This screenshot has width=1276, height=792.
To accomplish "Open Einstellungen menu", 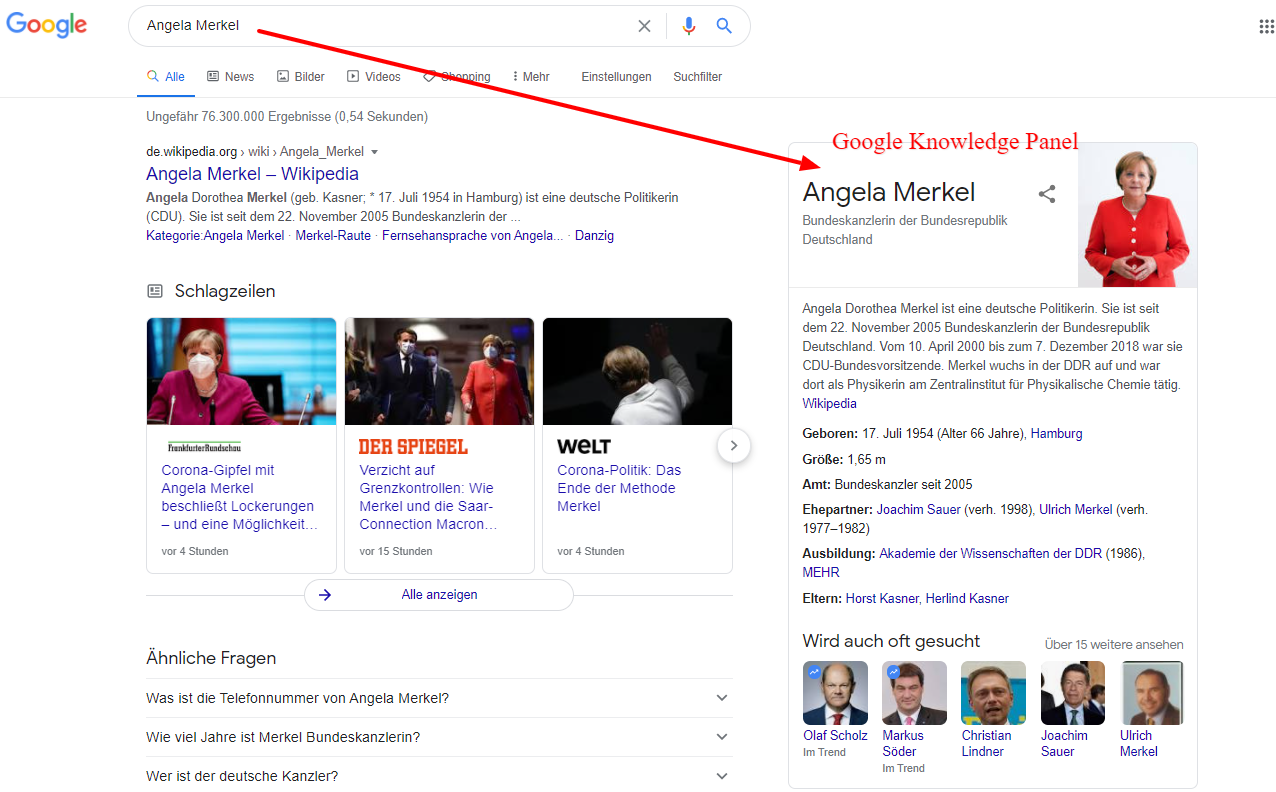I will [x=616, y=77].
